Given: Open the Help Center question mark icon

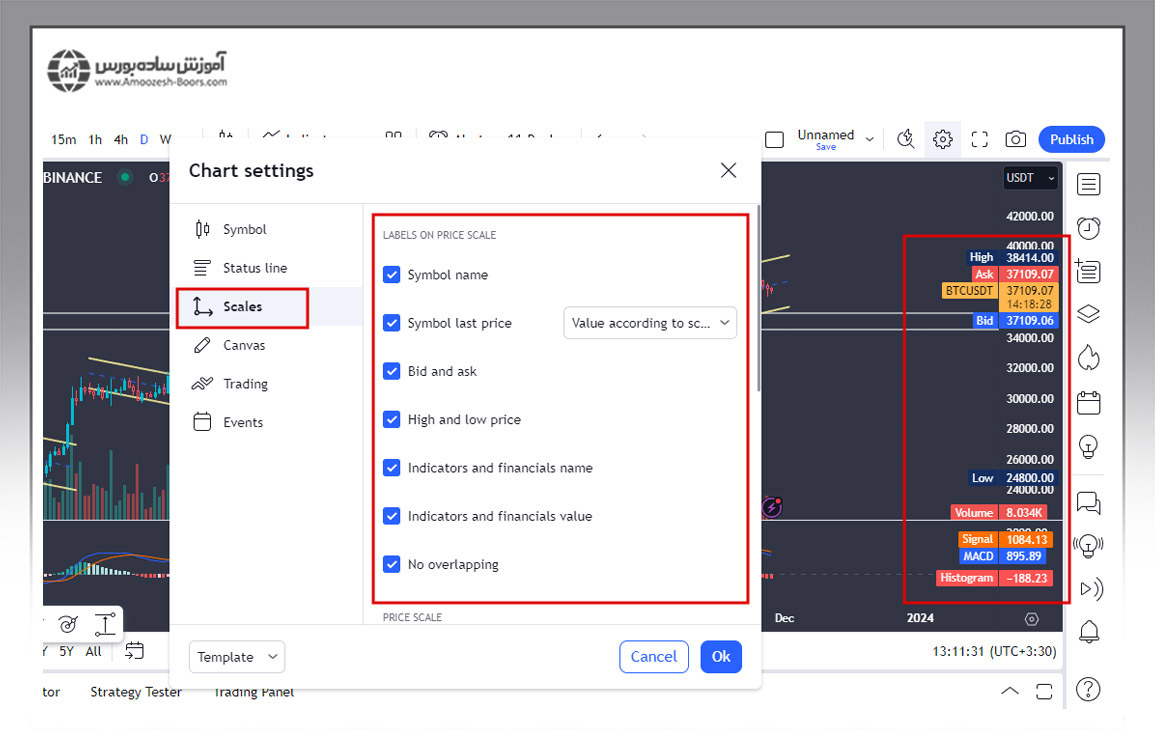Looking at the screenshot, I should point(1089,689).
